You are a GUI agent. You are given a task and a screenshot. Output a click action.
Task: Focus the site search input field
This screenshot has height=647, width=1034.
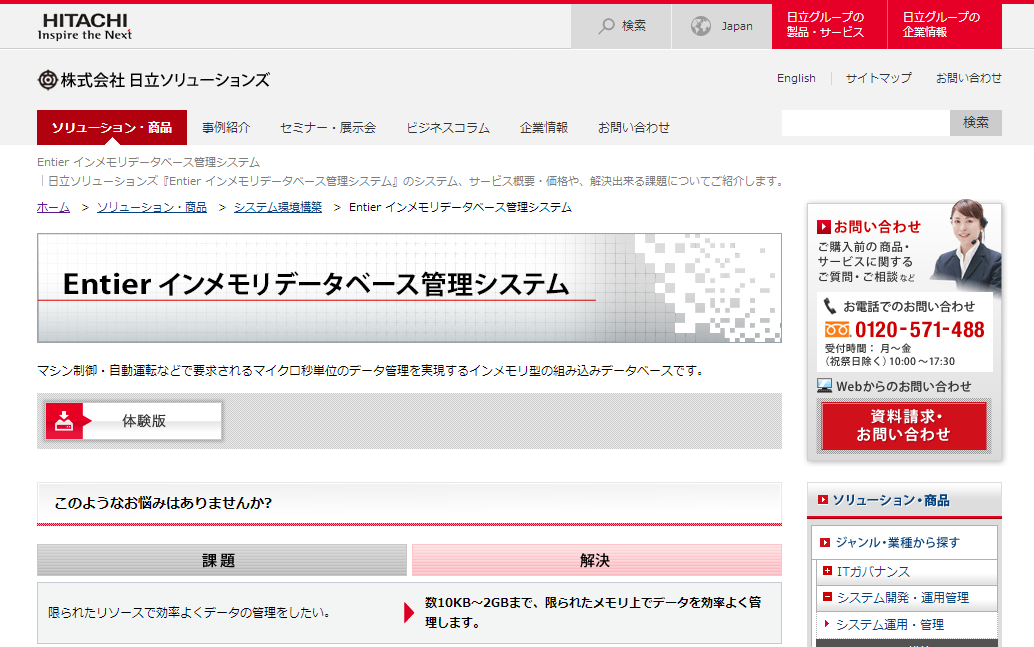coord(866,123)
